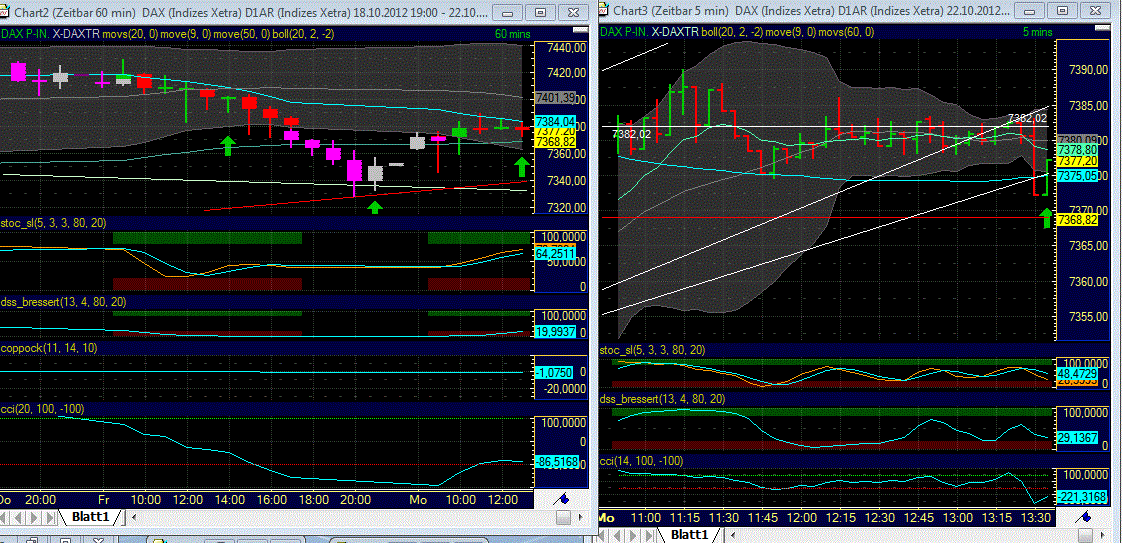Click cyan price tag 7375,05 on Chart3 axis
Screen dimensions: 1122x543
(x=1077, y=175)
